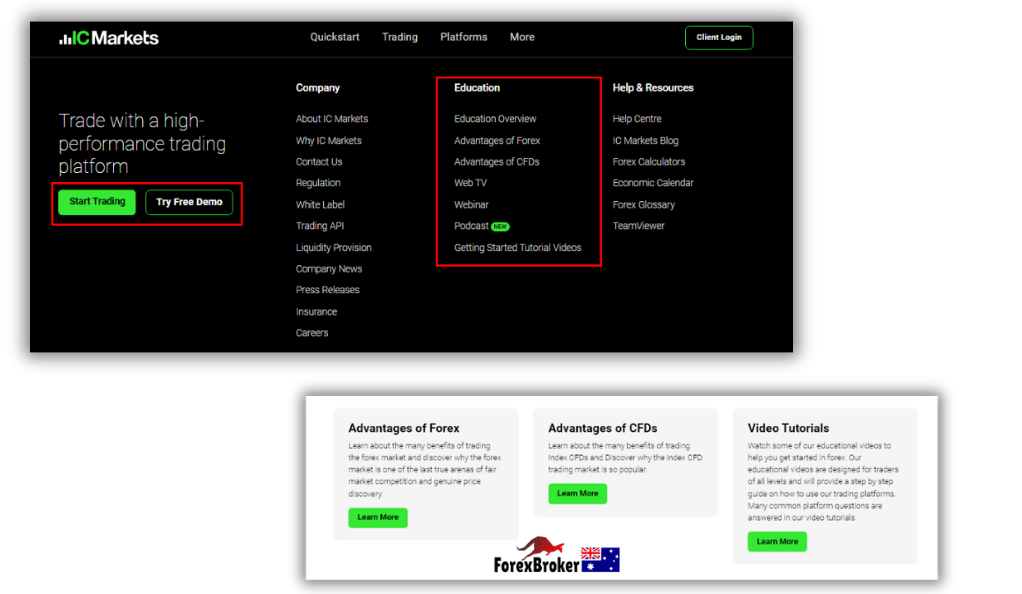Screen dimensions: 1022x594
Task: Open Trading API link
Action: [319, 226]
